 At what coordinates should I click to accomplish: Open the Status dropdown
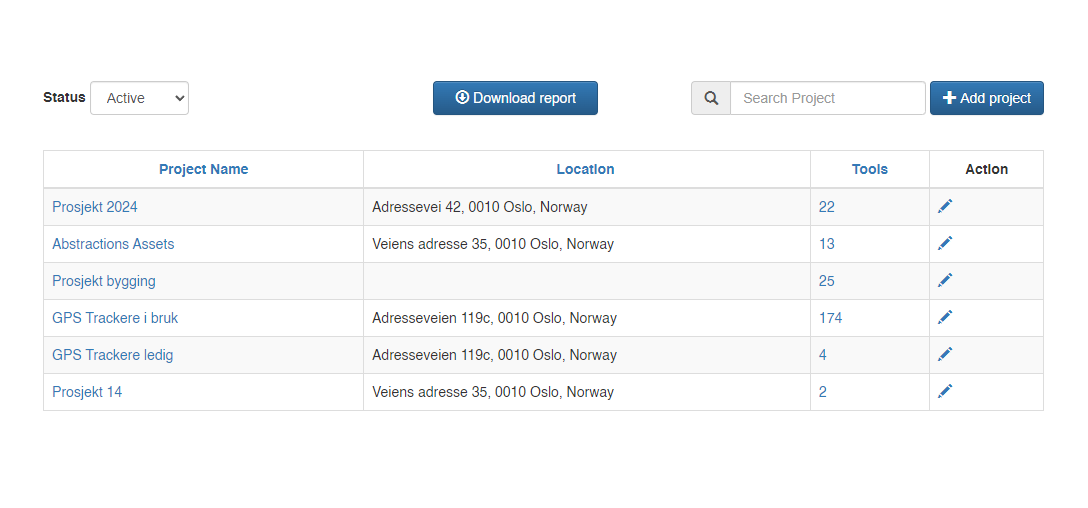[x=139, y=98]
